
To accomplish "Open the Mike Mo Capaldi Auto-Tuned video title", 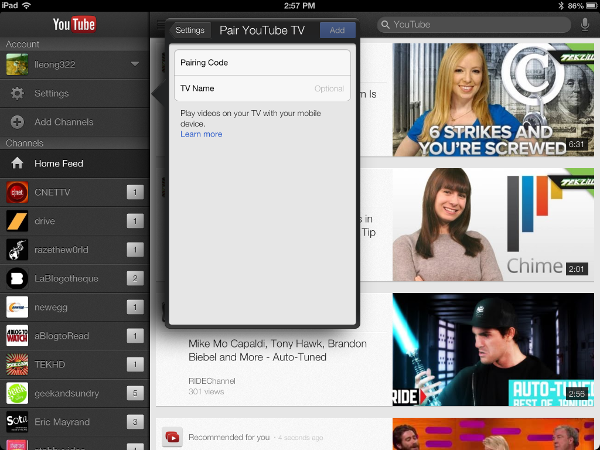I will tap(277, 351).
